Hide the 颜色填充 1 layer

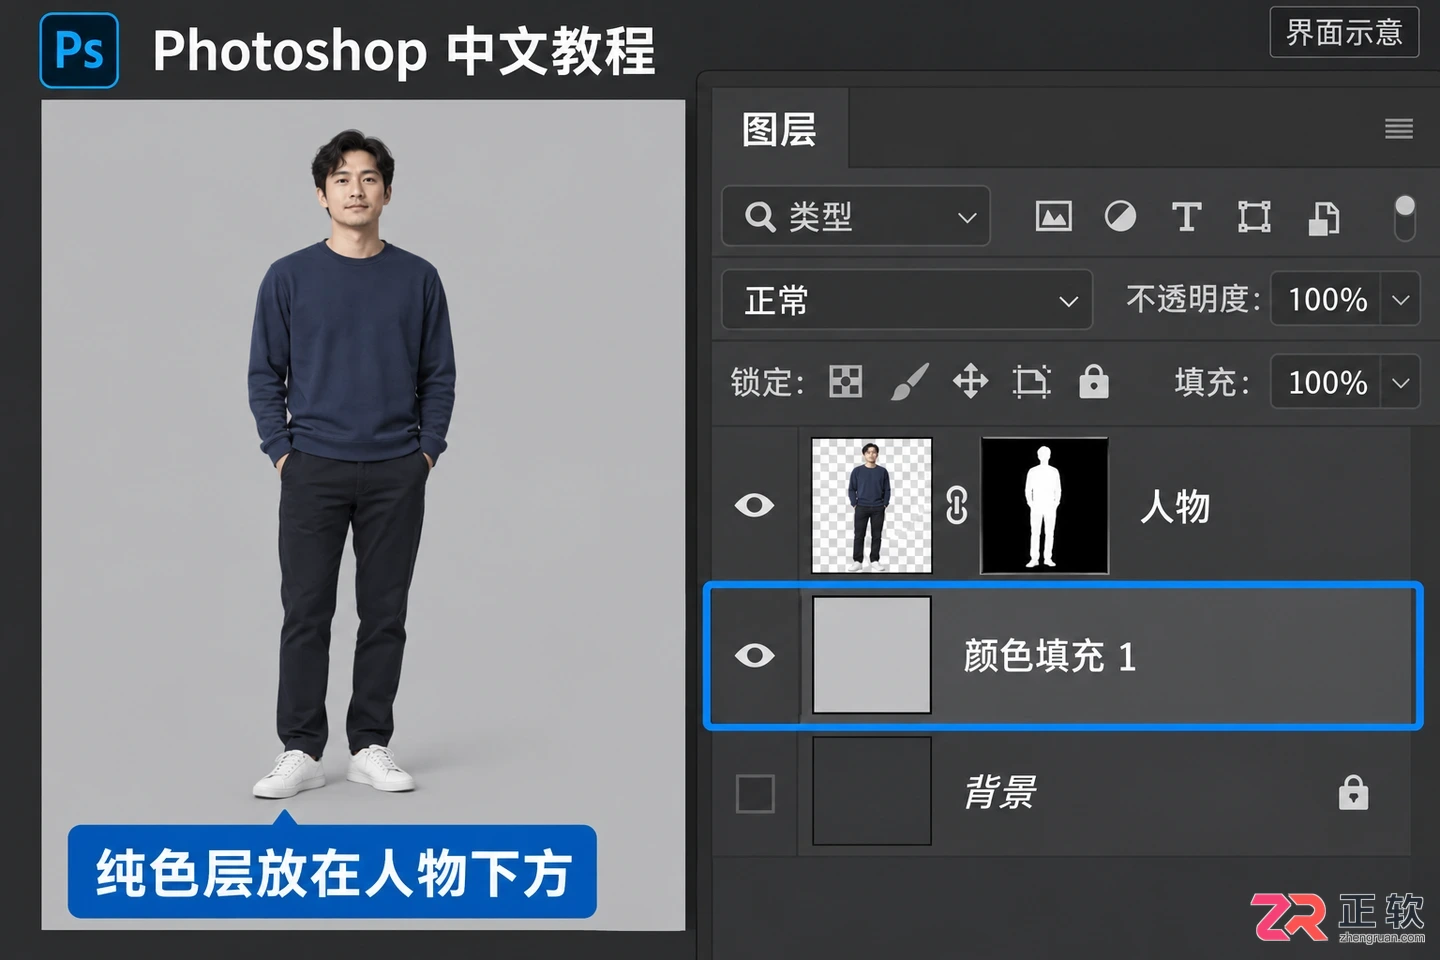(x=754, y=655)
